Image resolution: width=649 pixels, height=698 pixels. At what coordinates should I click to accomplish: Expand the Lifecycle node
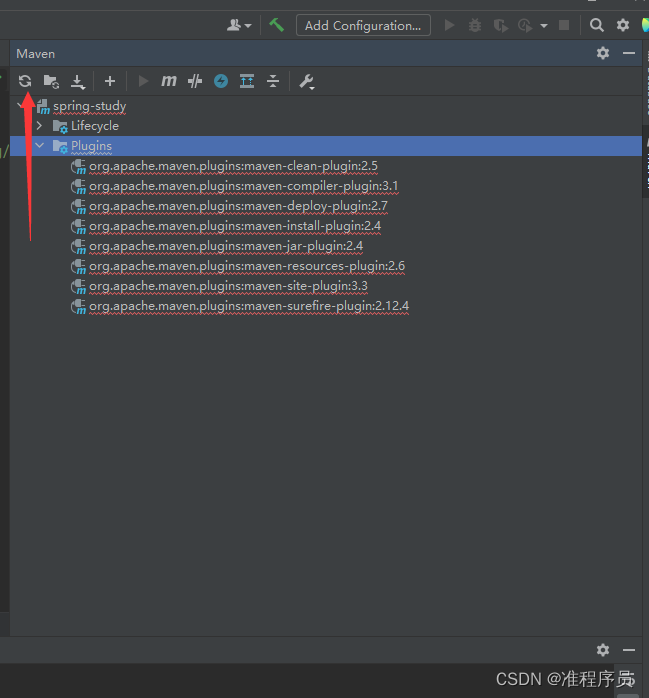pyautogui.click(x=39, y=126)
